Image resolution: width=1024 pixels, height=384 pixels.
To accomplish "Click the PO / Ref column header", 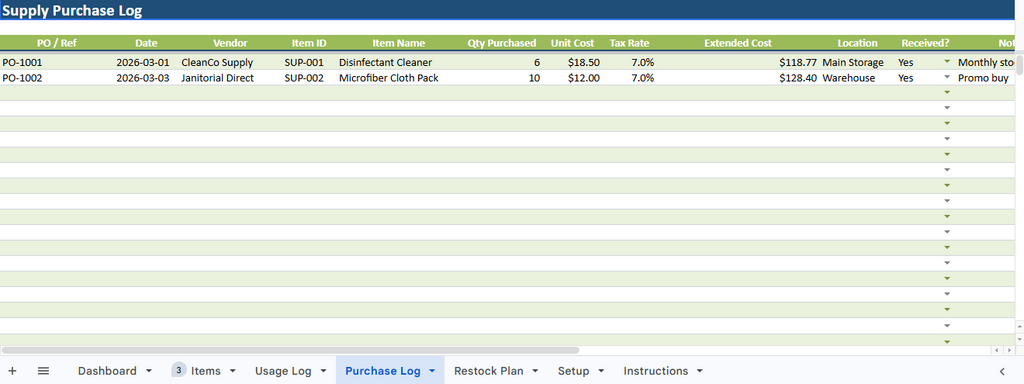I will [57, 43].
